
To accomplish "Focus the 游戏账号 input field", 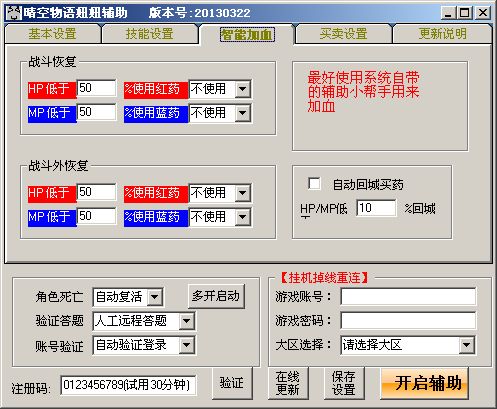I will click(x=408, y=297).
